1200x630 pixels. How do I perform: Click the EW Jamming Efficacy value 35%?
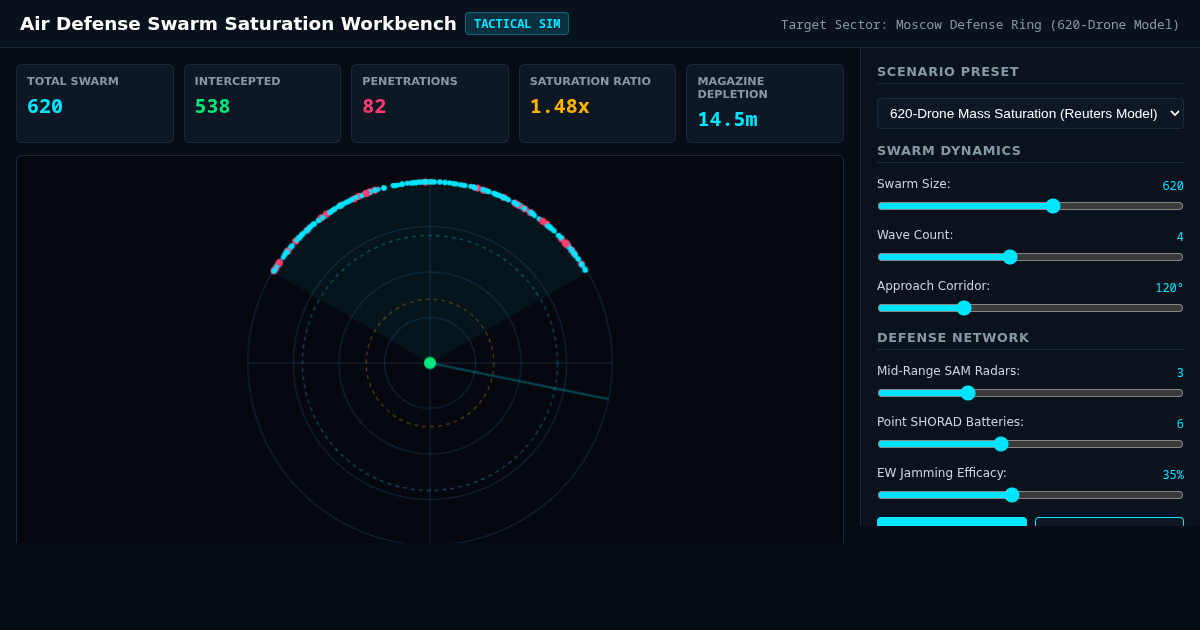tap(1173, 475)
